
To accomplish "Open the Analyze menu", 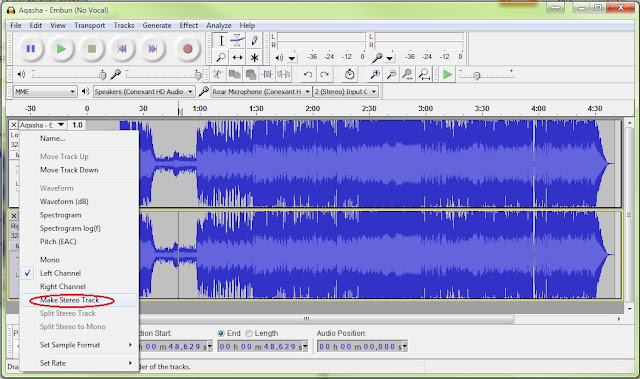I will click(218, 25).
